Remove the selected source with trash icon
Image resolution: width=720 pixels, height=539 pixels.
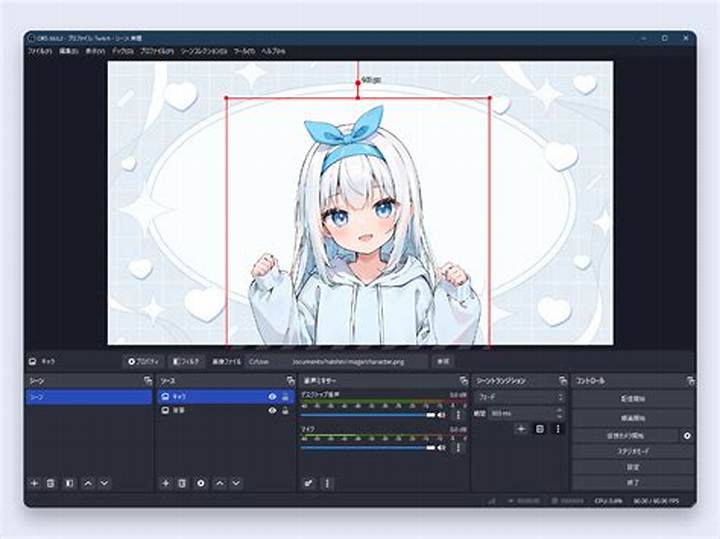pyautogui.click(x=182, y=483)
